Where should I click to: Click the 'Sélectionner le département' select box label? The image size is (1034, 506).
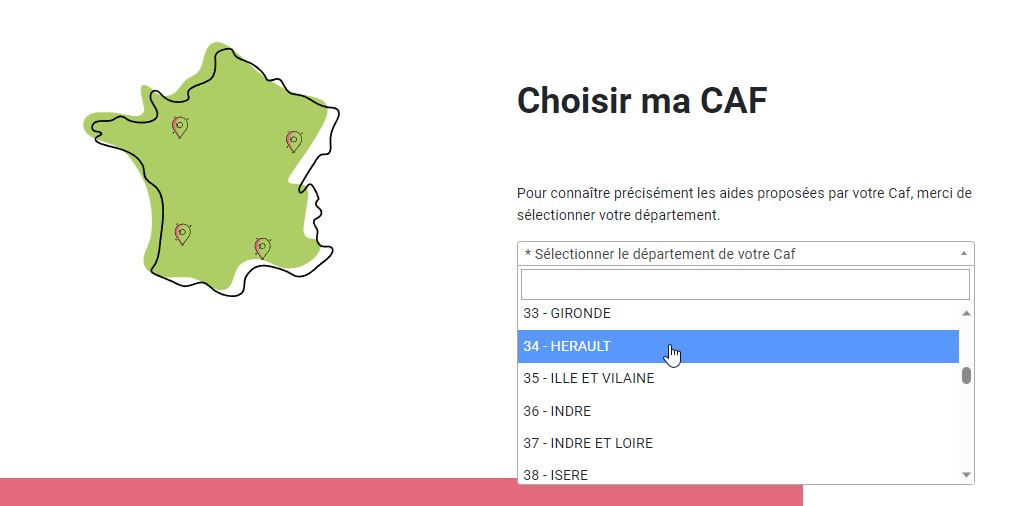tap(659, 254)
